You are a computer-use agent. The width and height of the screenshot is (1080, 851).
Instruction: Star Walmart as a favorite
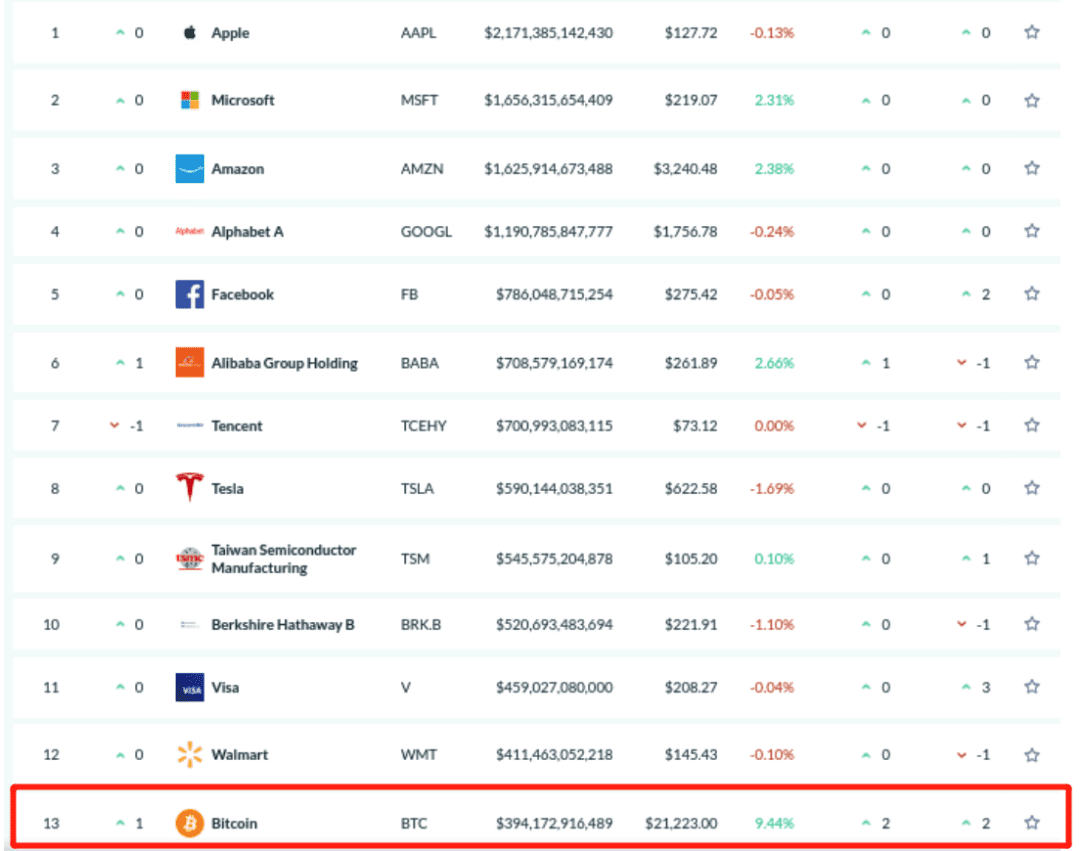pyautogui.click(x=1032, y=755)
